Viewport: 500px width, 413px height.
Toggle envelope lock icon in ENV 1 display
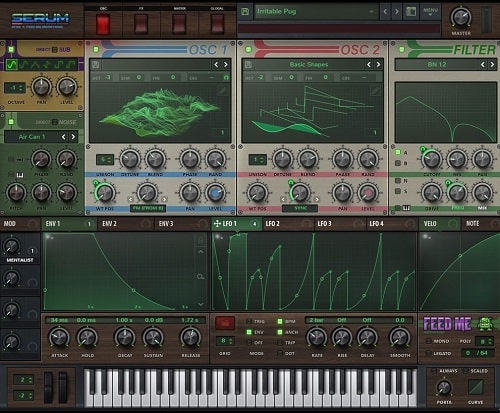click(201, 240)
